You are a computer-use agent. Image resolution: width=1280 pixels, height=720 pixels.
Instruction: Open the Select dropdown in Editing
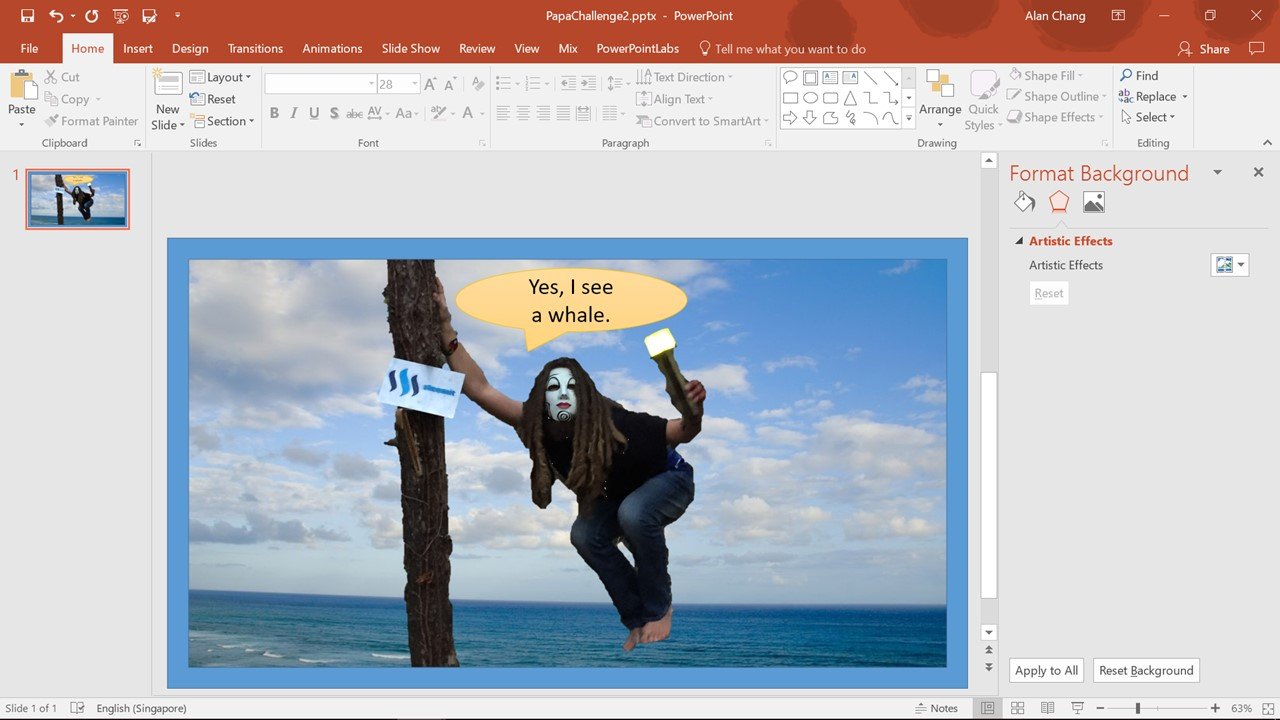tap(1148, 117)
